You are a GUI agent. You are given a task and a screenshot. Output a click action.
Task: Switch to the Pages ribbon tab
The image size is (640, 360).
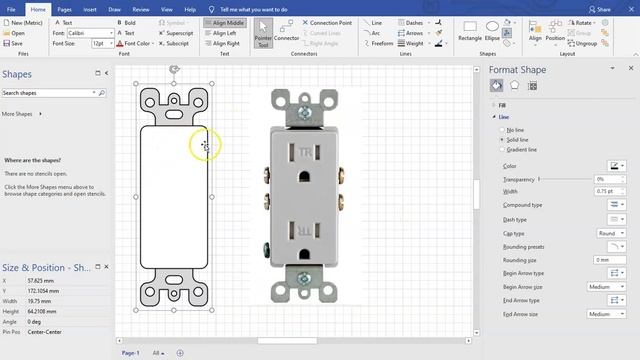click(64, 9)
